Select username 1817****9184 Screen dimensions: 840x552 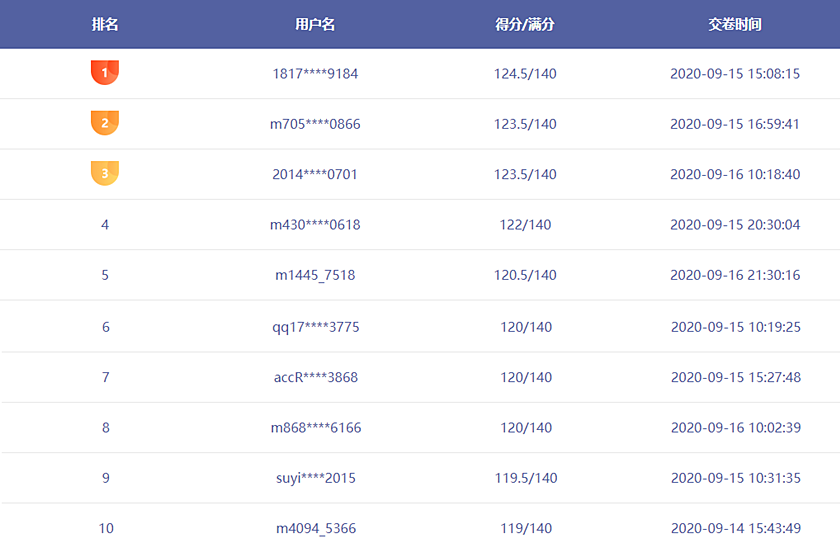point(315,74)
